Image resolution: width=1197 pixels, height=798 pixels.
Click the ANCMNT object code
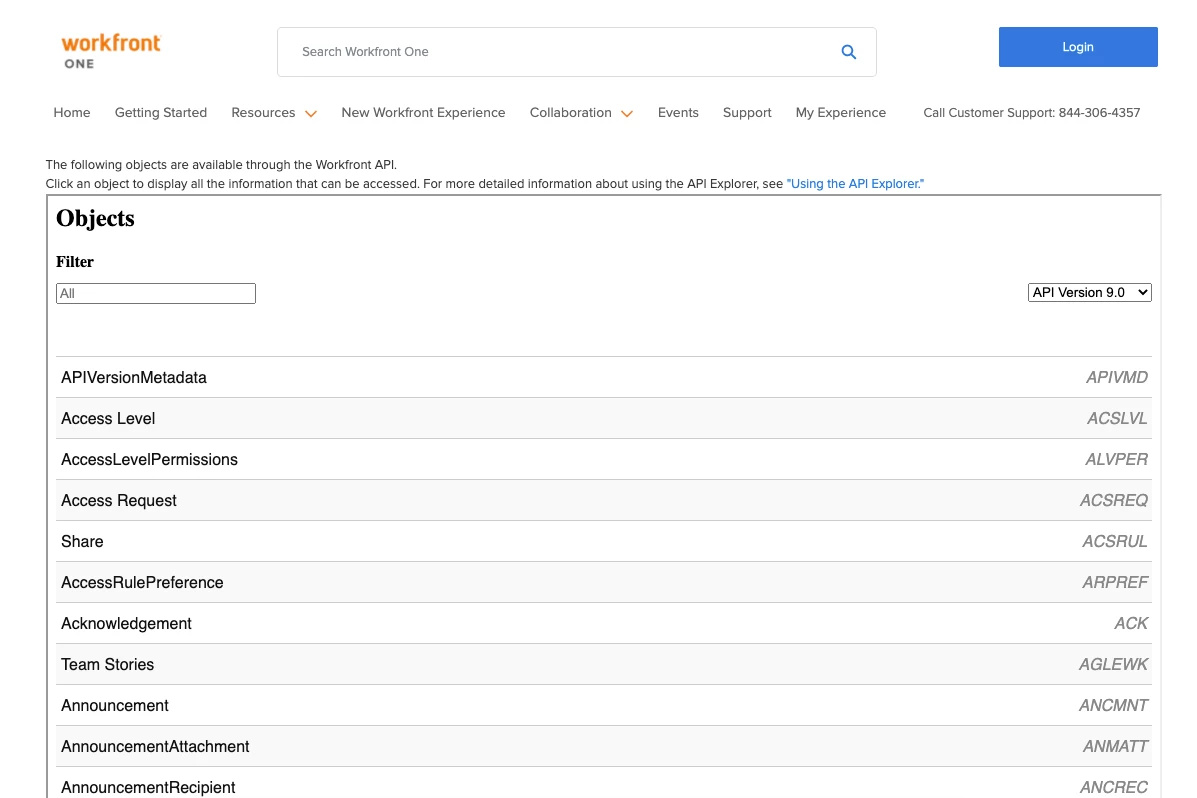(1113, 706)
